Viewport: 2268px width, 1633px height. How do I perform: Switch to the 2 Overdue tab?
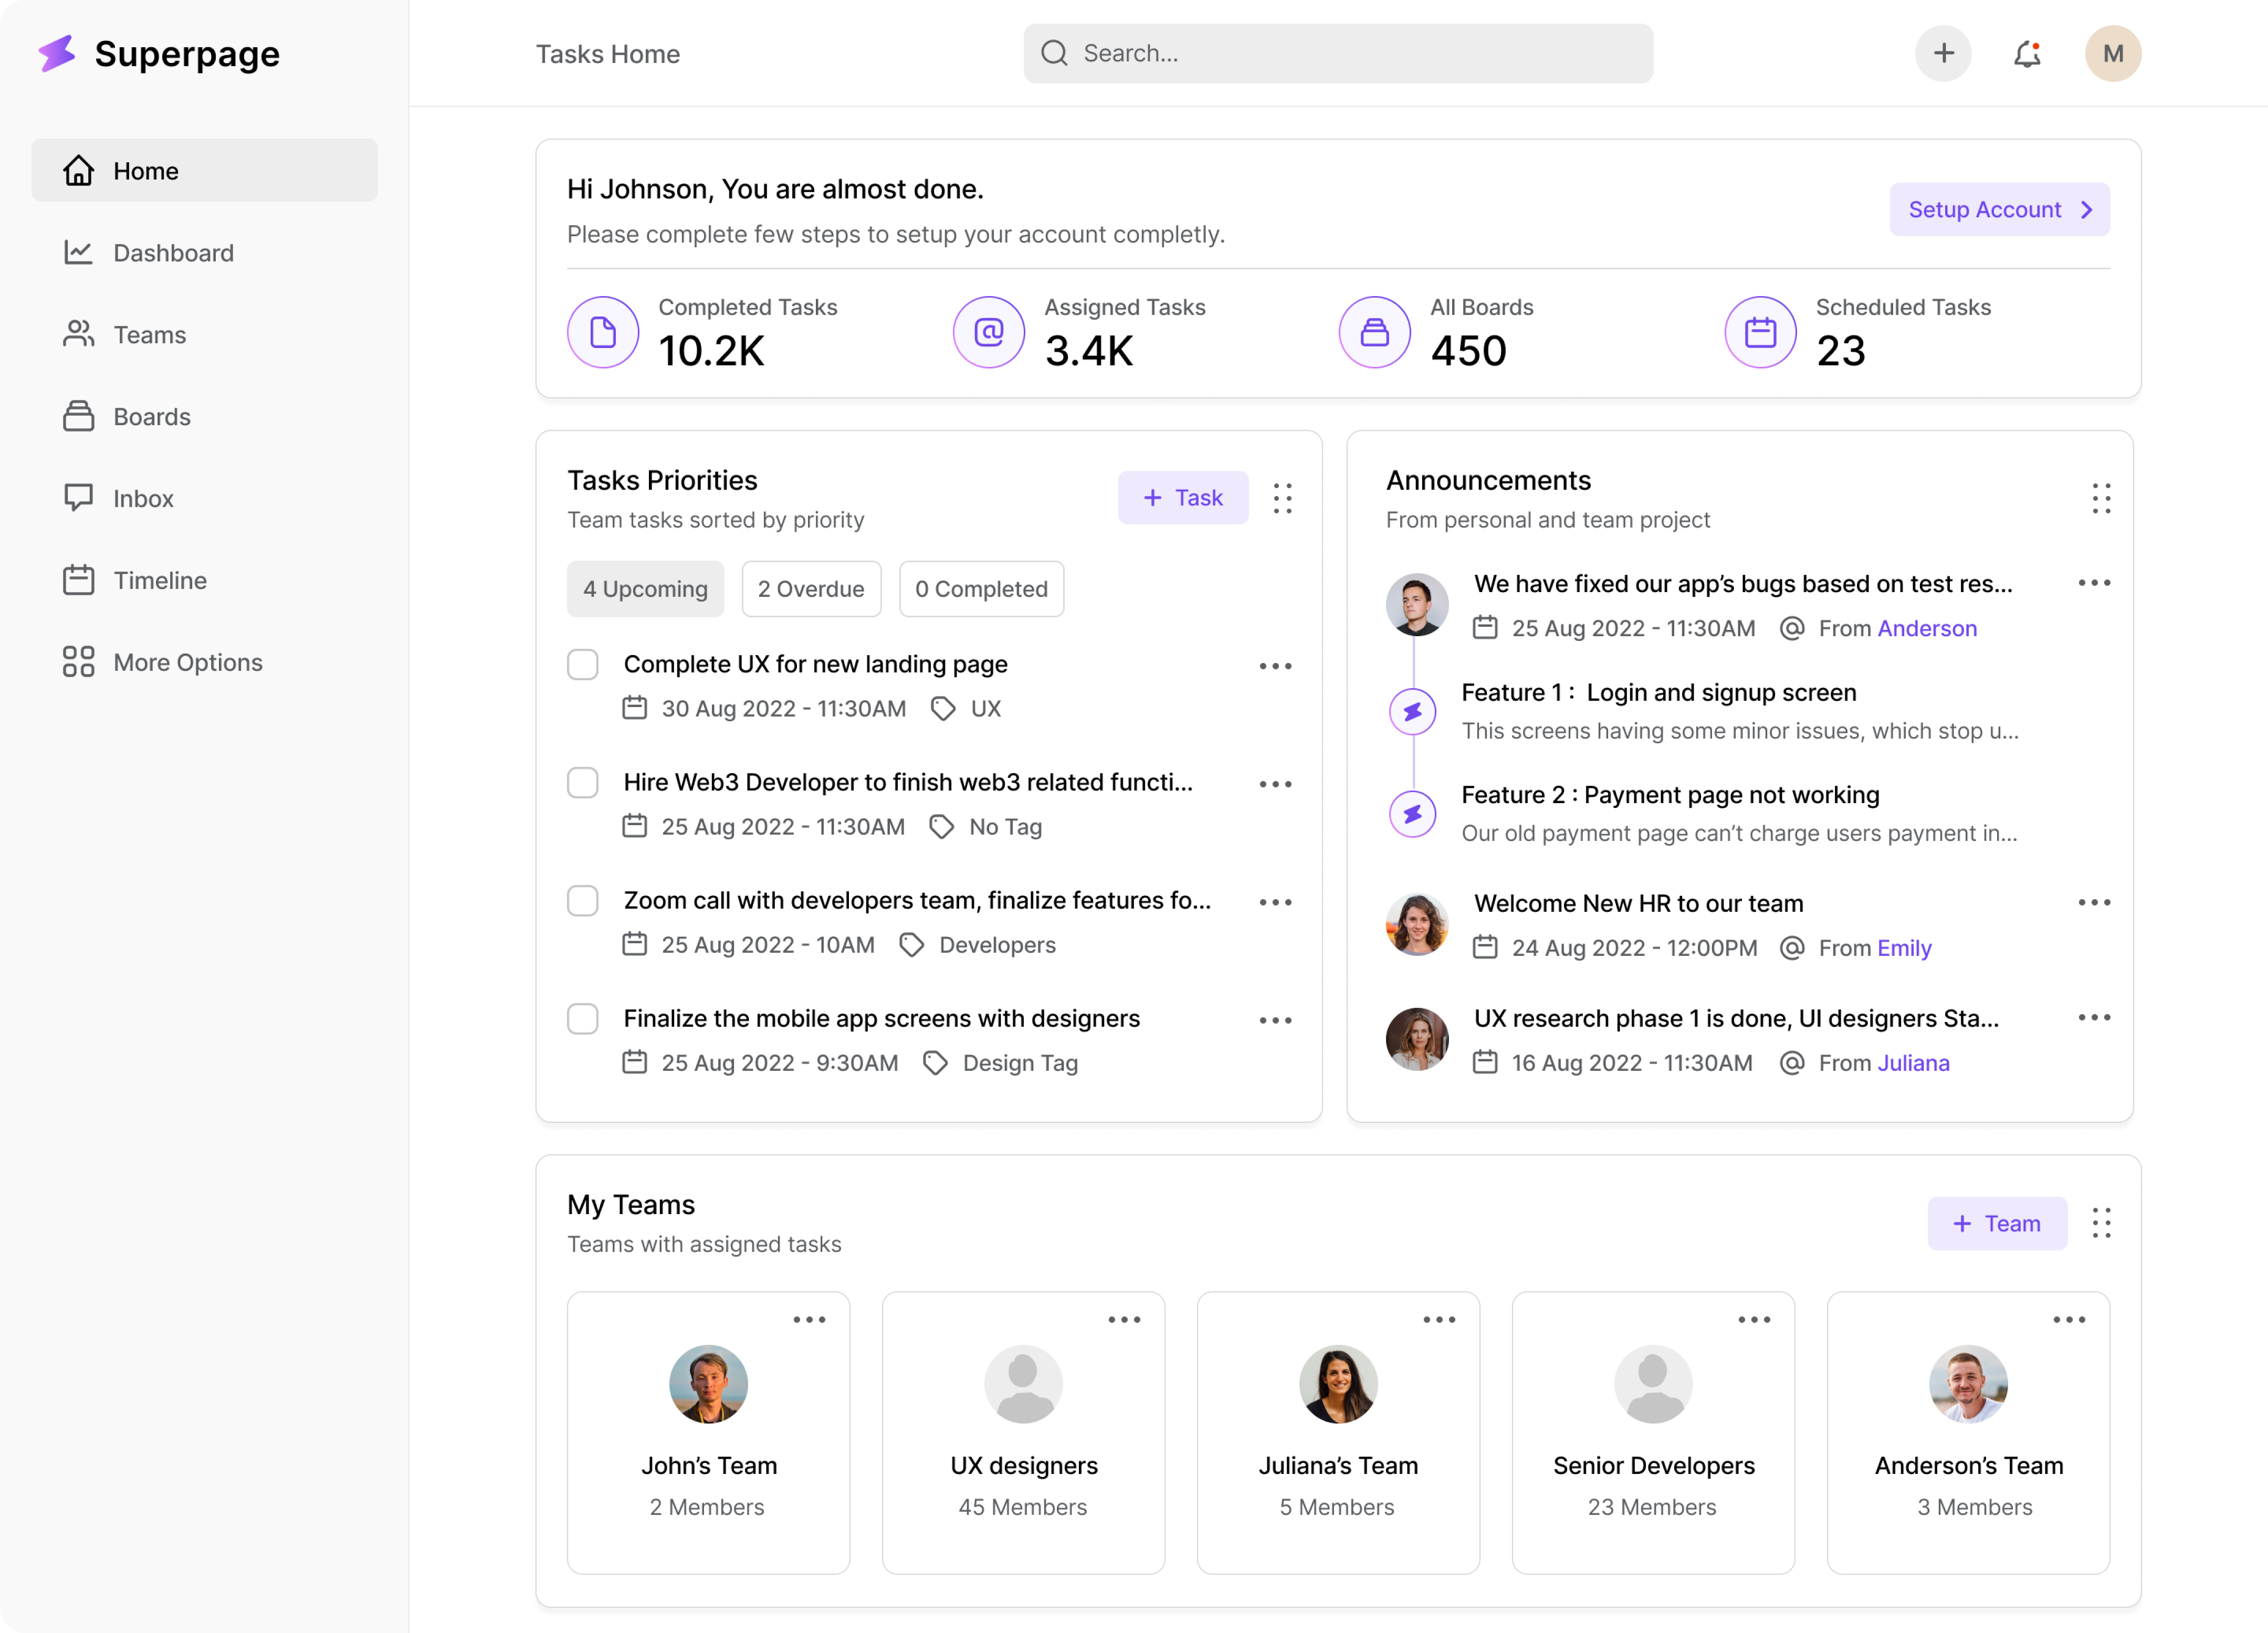810,589
